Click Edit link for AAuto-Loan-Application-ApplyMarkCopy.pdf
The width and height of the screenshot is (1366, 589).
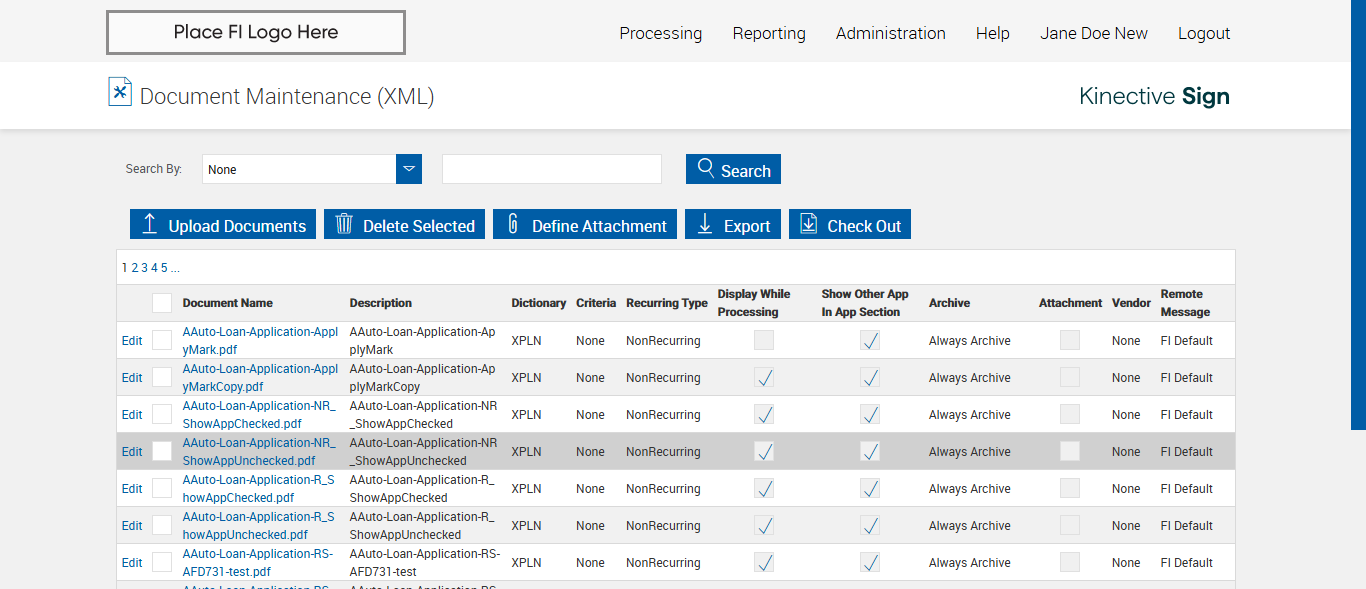[132, 378]
